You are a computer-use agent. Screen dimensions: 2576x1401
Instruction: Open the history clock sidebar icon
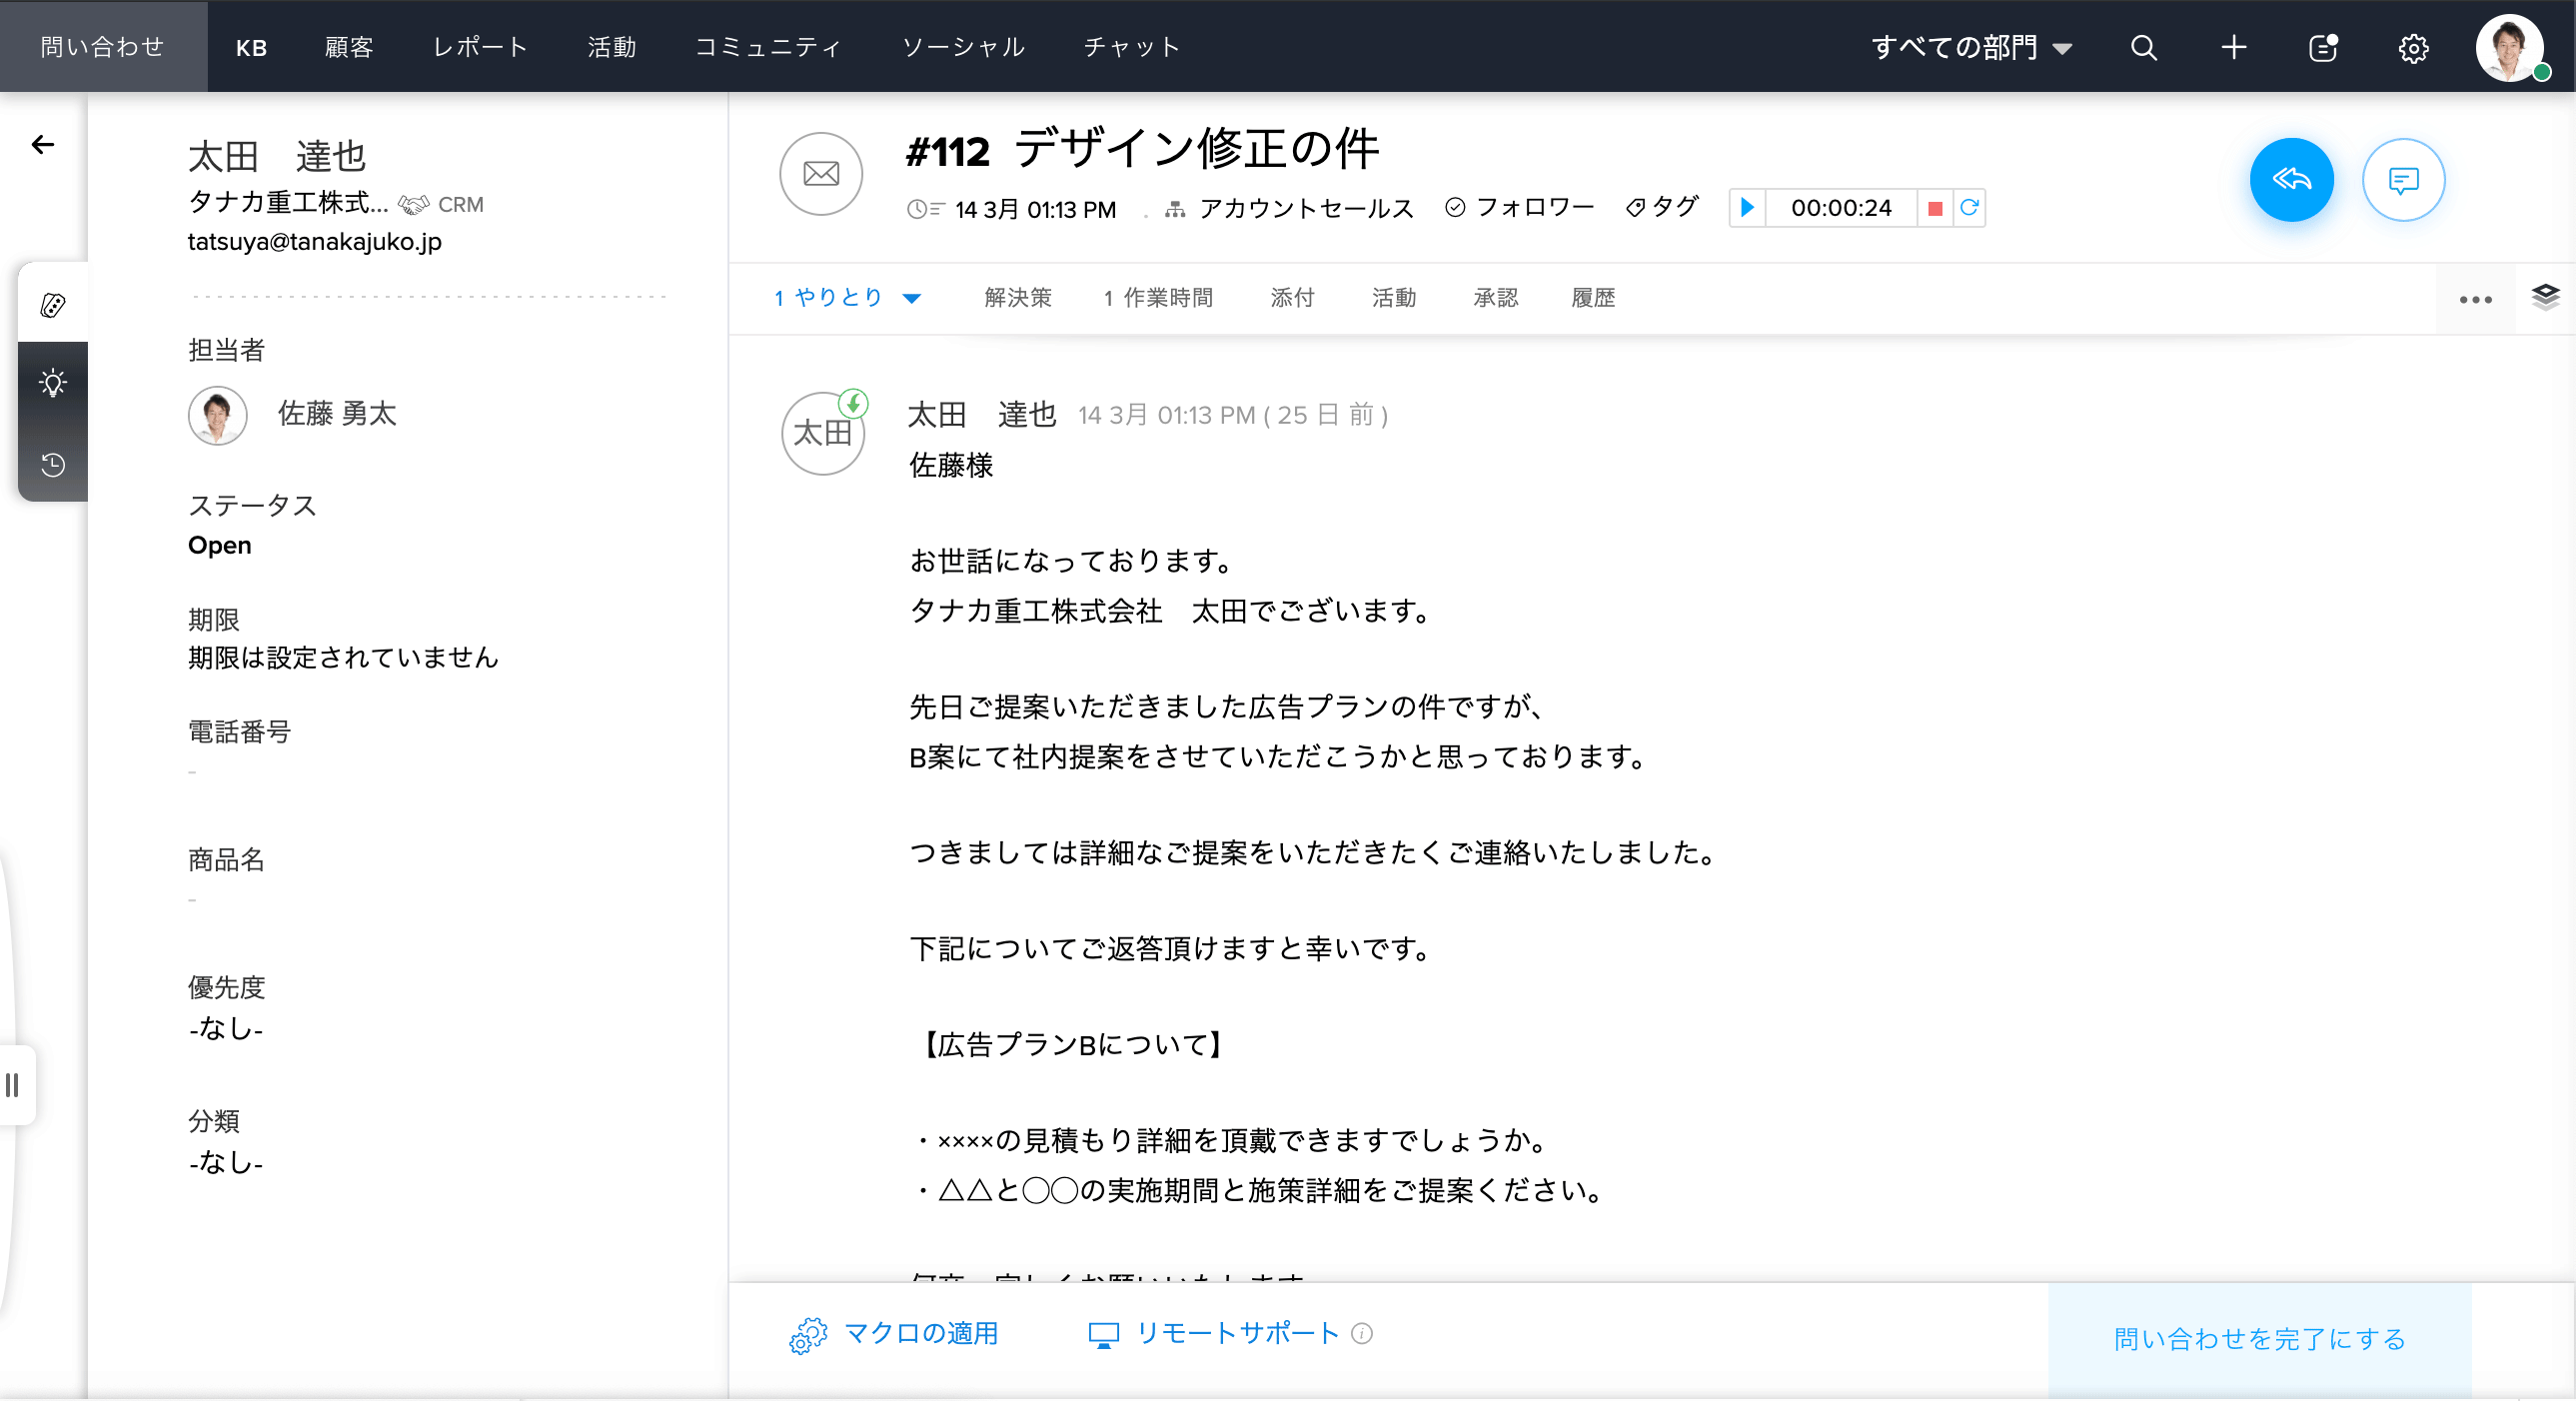point(53,464)
